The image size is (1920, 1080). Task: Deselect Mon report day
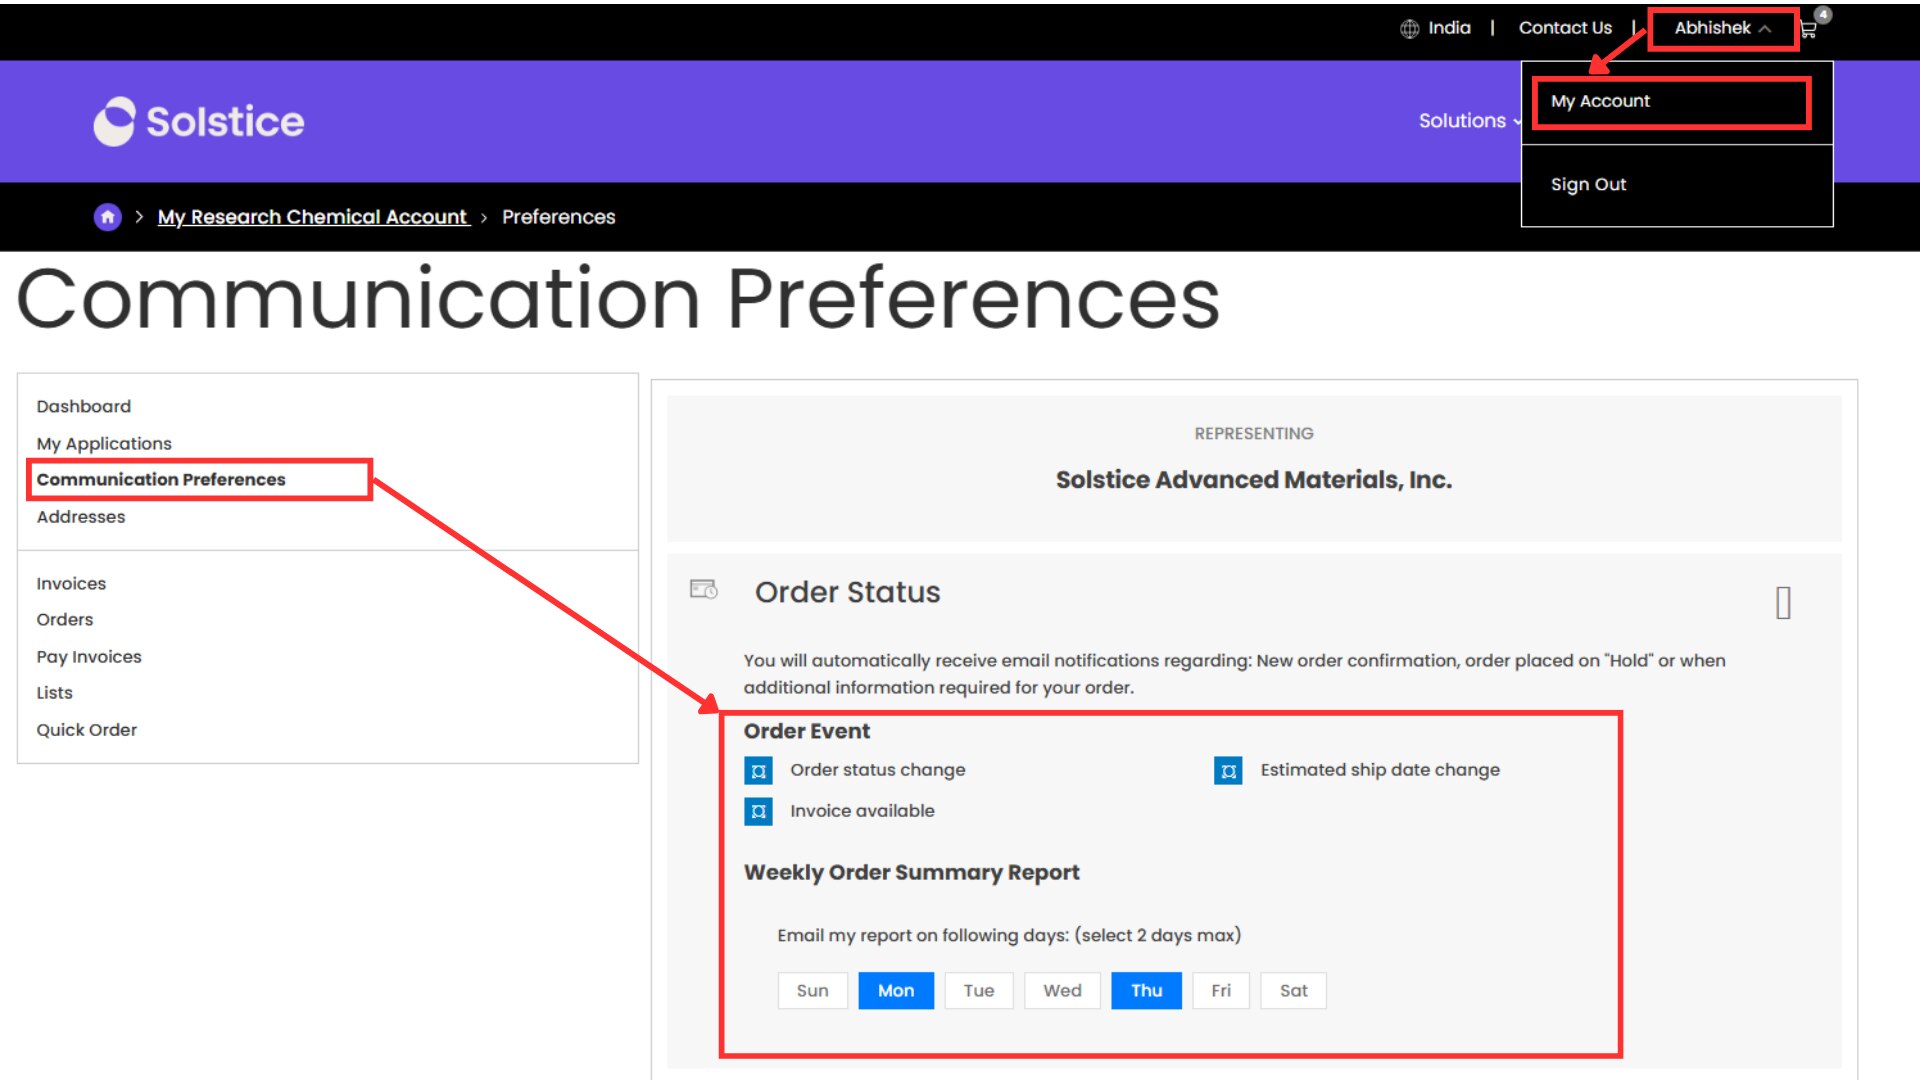896,991
